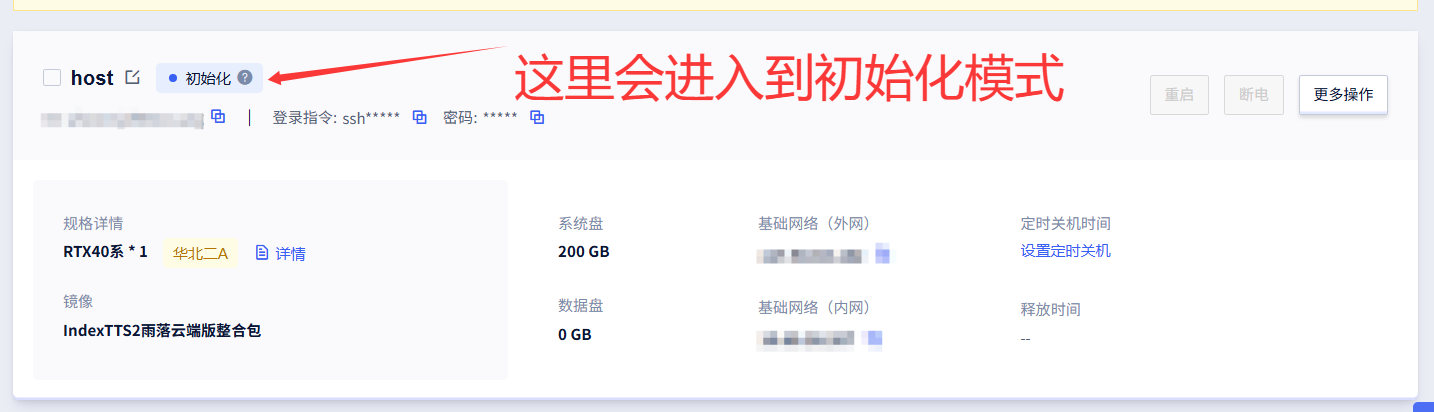
Task: Click the RTX40系 * 1 spec text
Action: (105, 252)
